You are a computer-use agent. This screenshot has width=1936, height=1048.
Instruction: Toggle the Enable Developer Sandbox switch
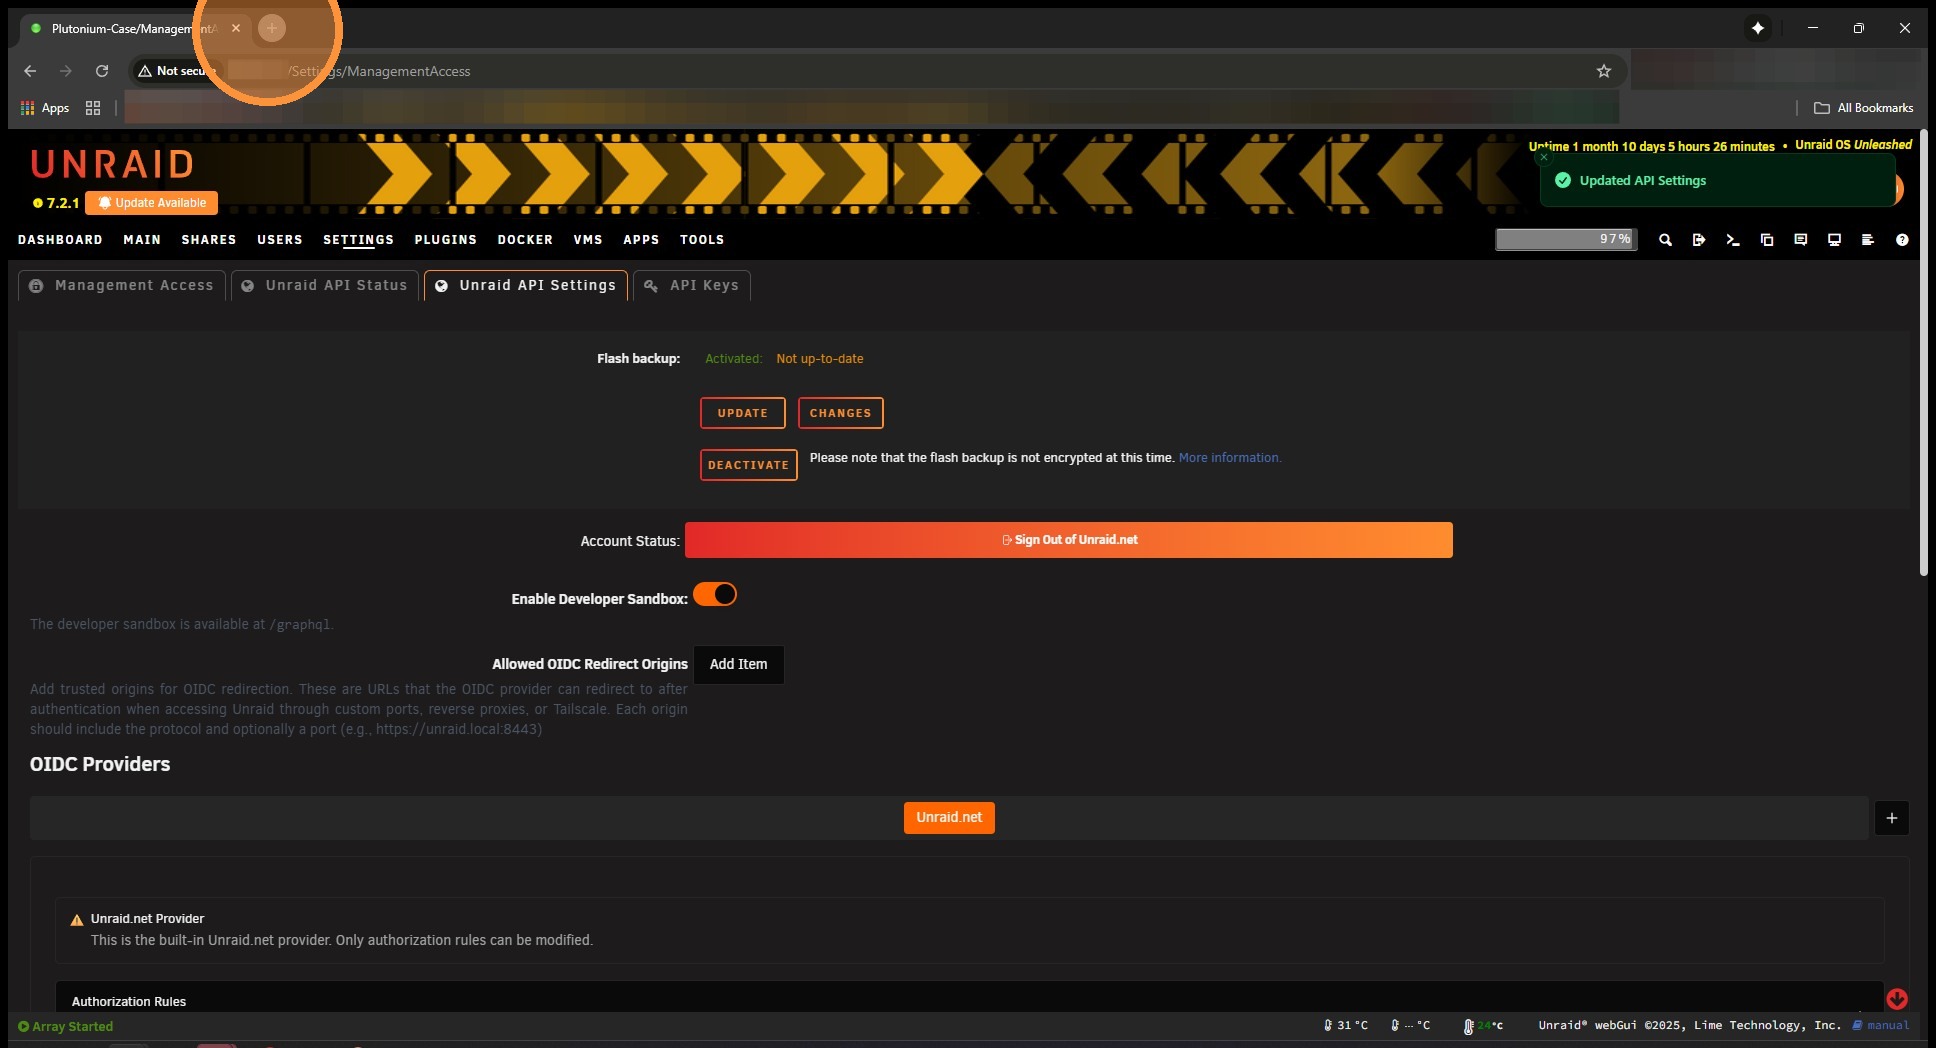715,595
